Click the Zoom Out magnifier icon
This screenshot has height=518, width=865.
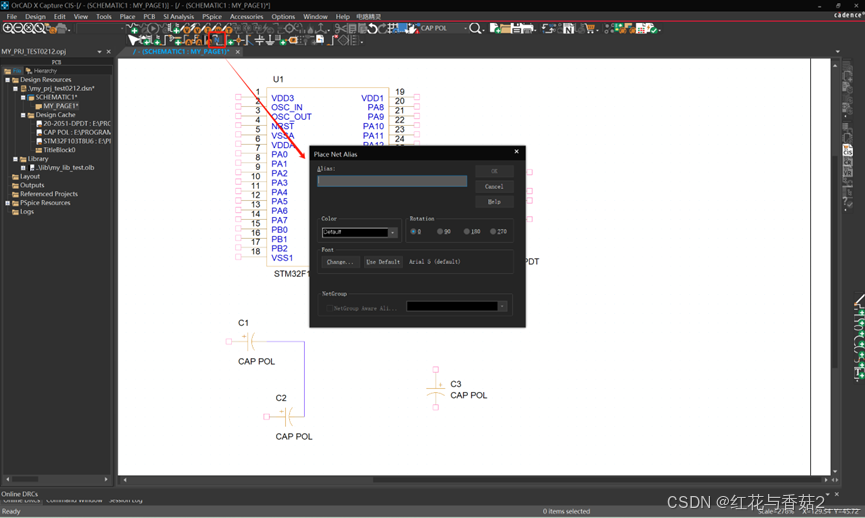[x=17, y=28]
